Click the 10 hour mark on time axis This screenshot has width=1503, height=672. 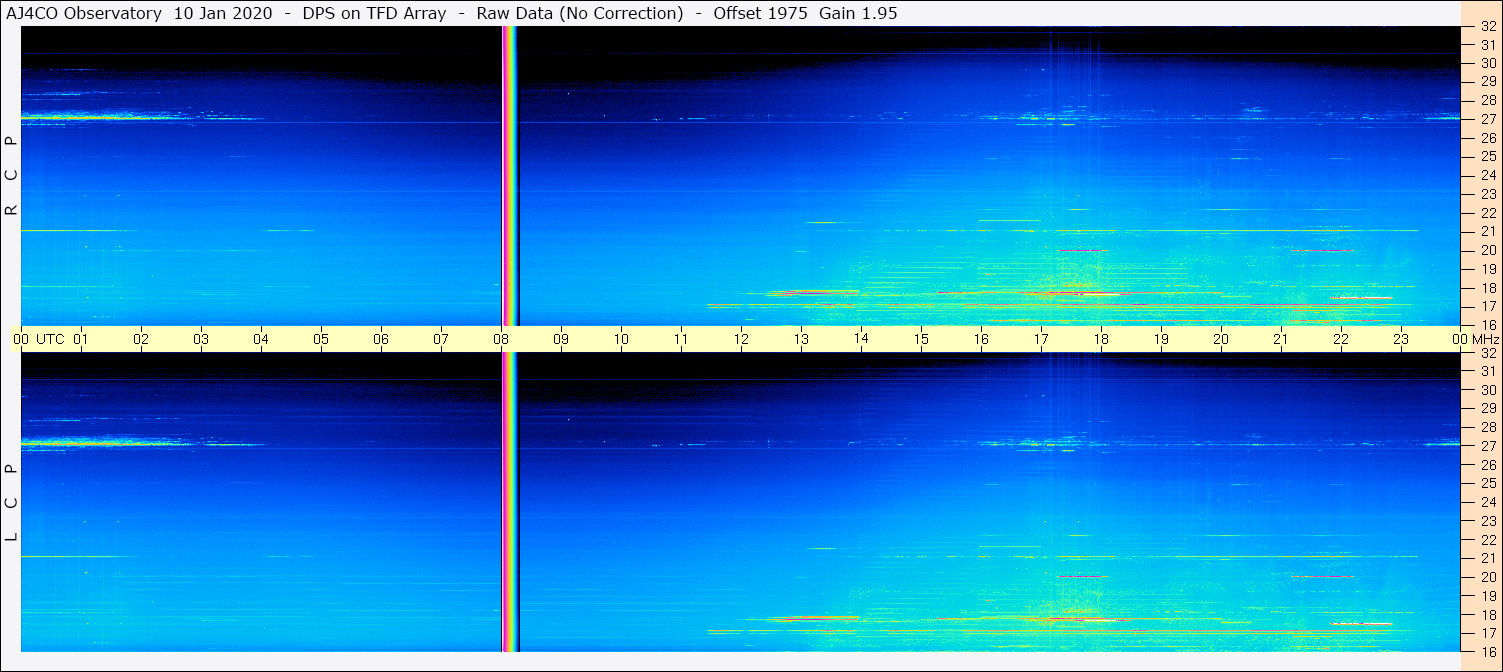[x=621, y=339]
